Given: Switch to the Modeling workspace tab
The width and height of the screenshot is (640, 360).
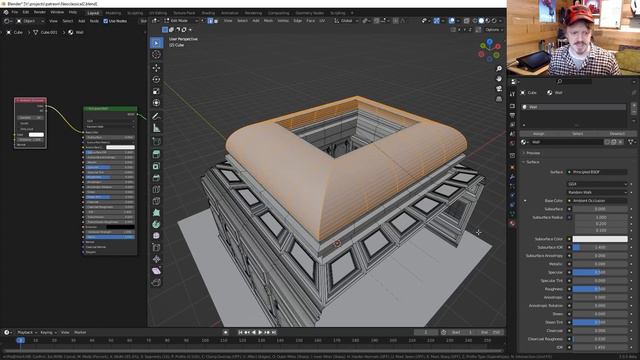Looking at the screenshot, I should tap(113, 13).
